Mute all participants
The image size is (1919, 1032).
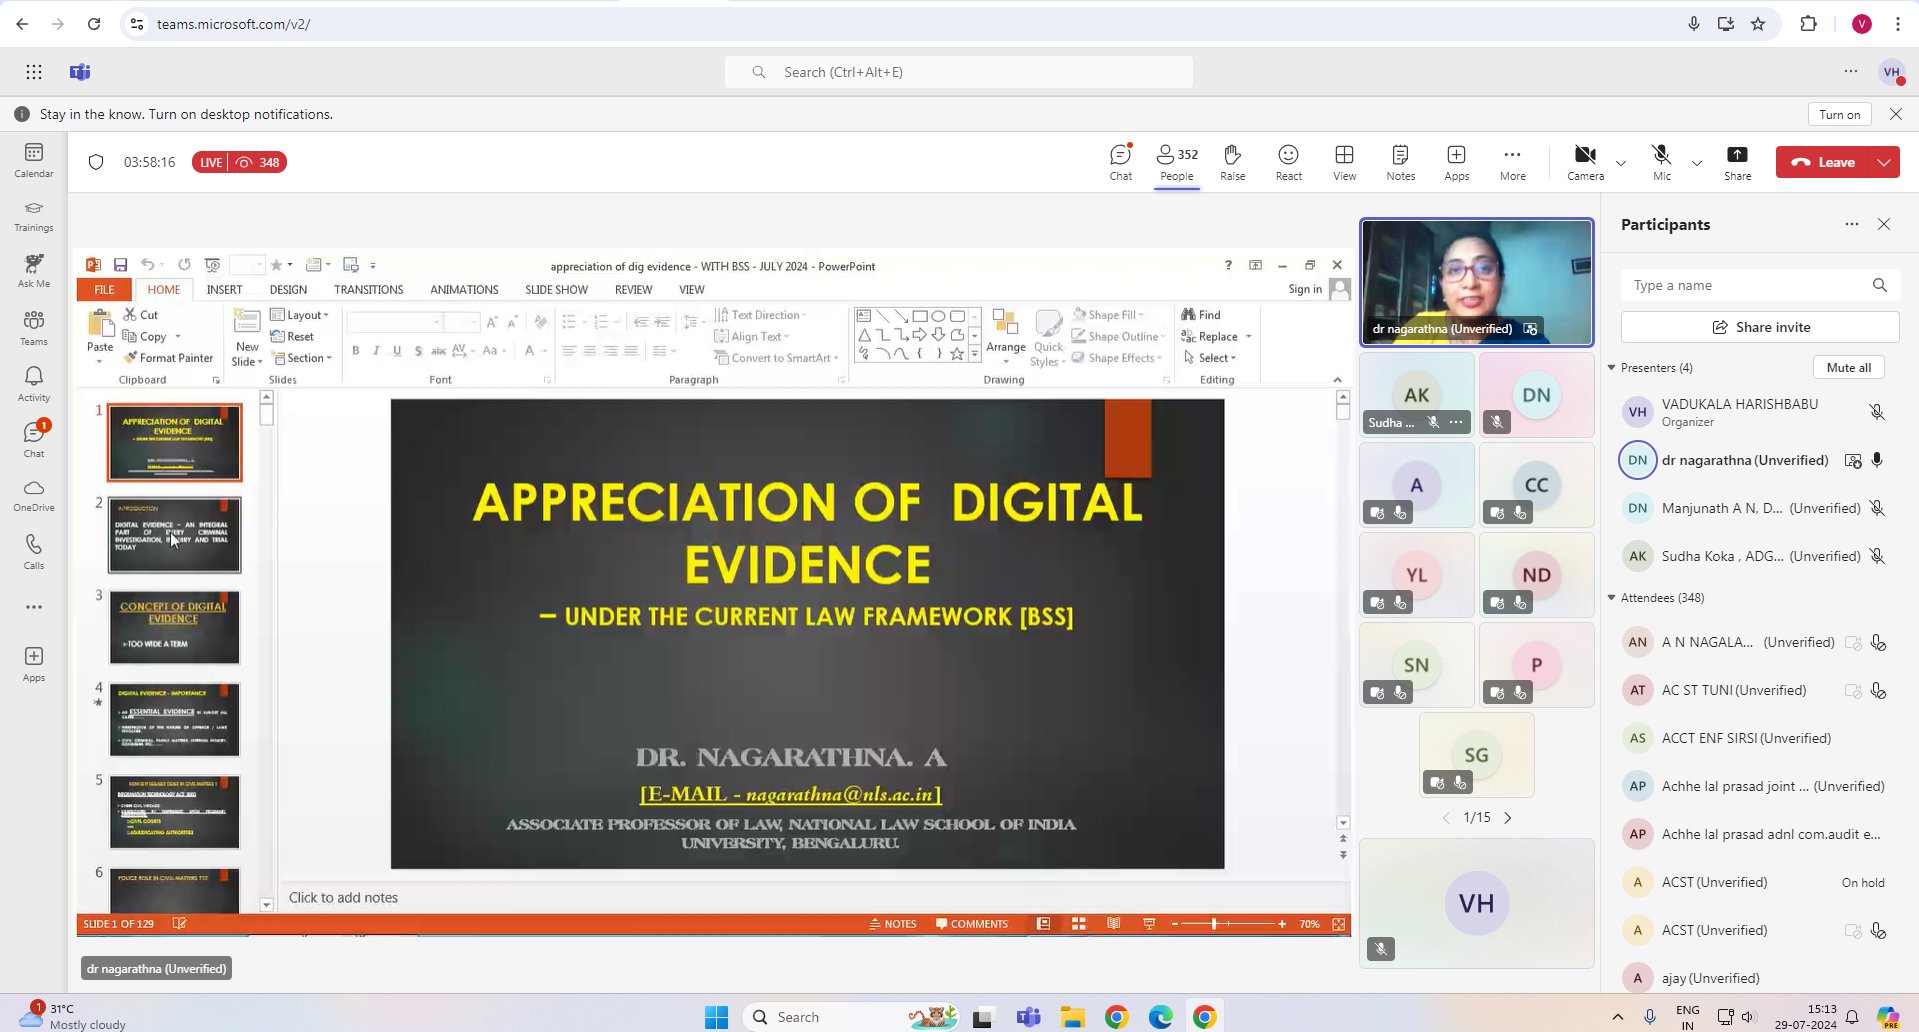pos(1848,367)
